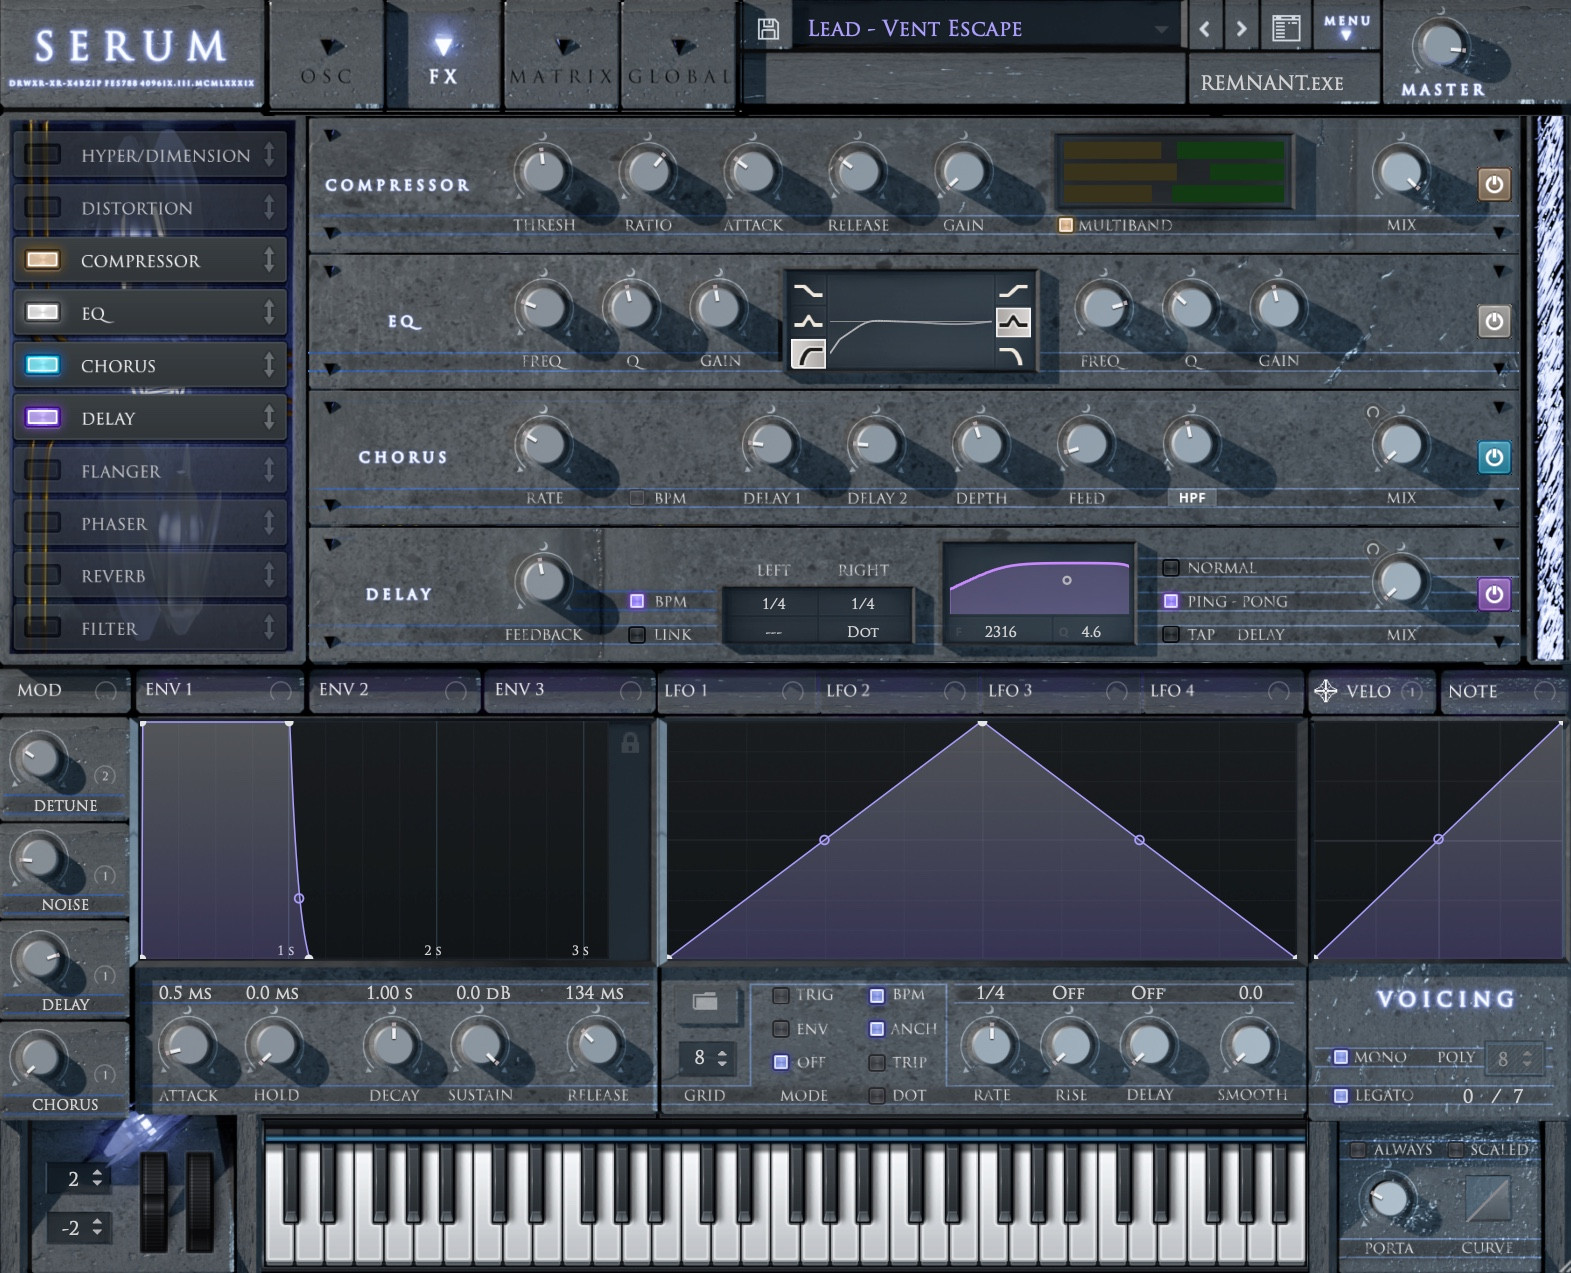Click the delay left time 1/4 value

click(773, 603)
